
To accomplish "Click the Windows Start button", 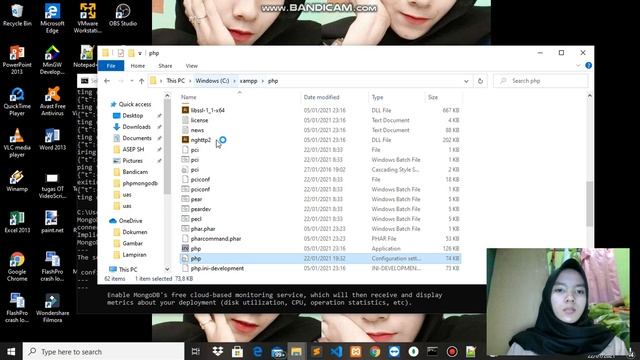I will tap(11, 351).
